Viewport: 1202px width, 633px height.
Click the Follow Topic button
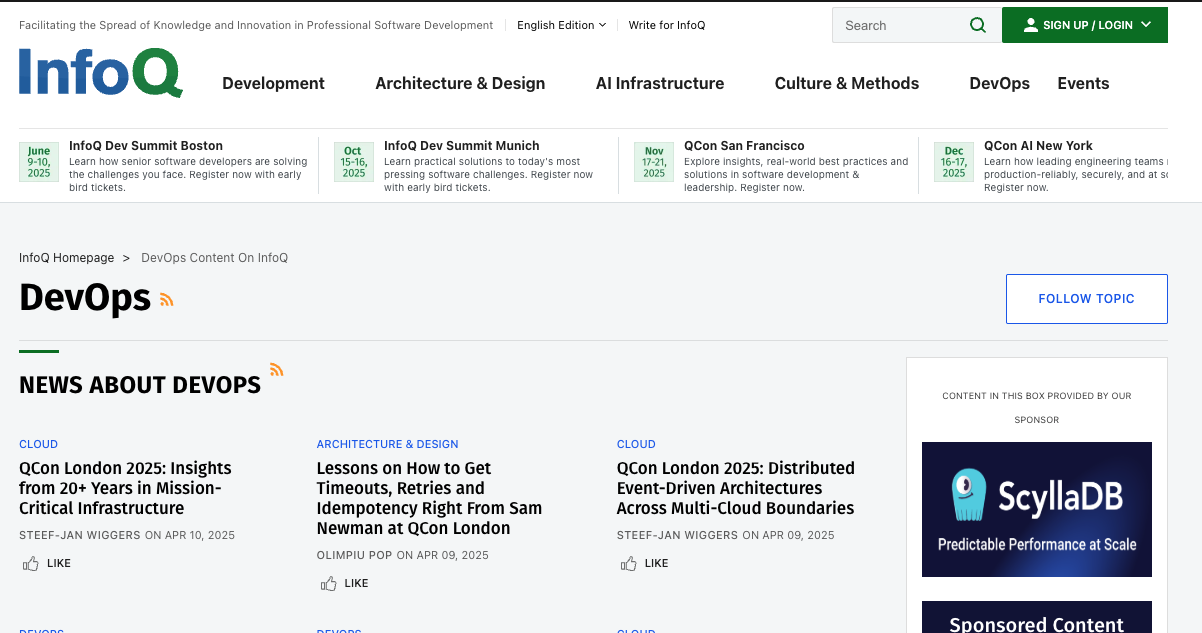pyautogui.click(x=1086, y=299)
